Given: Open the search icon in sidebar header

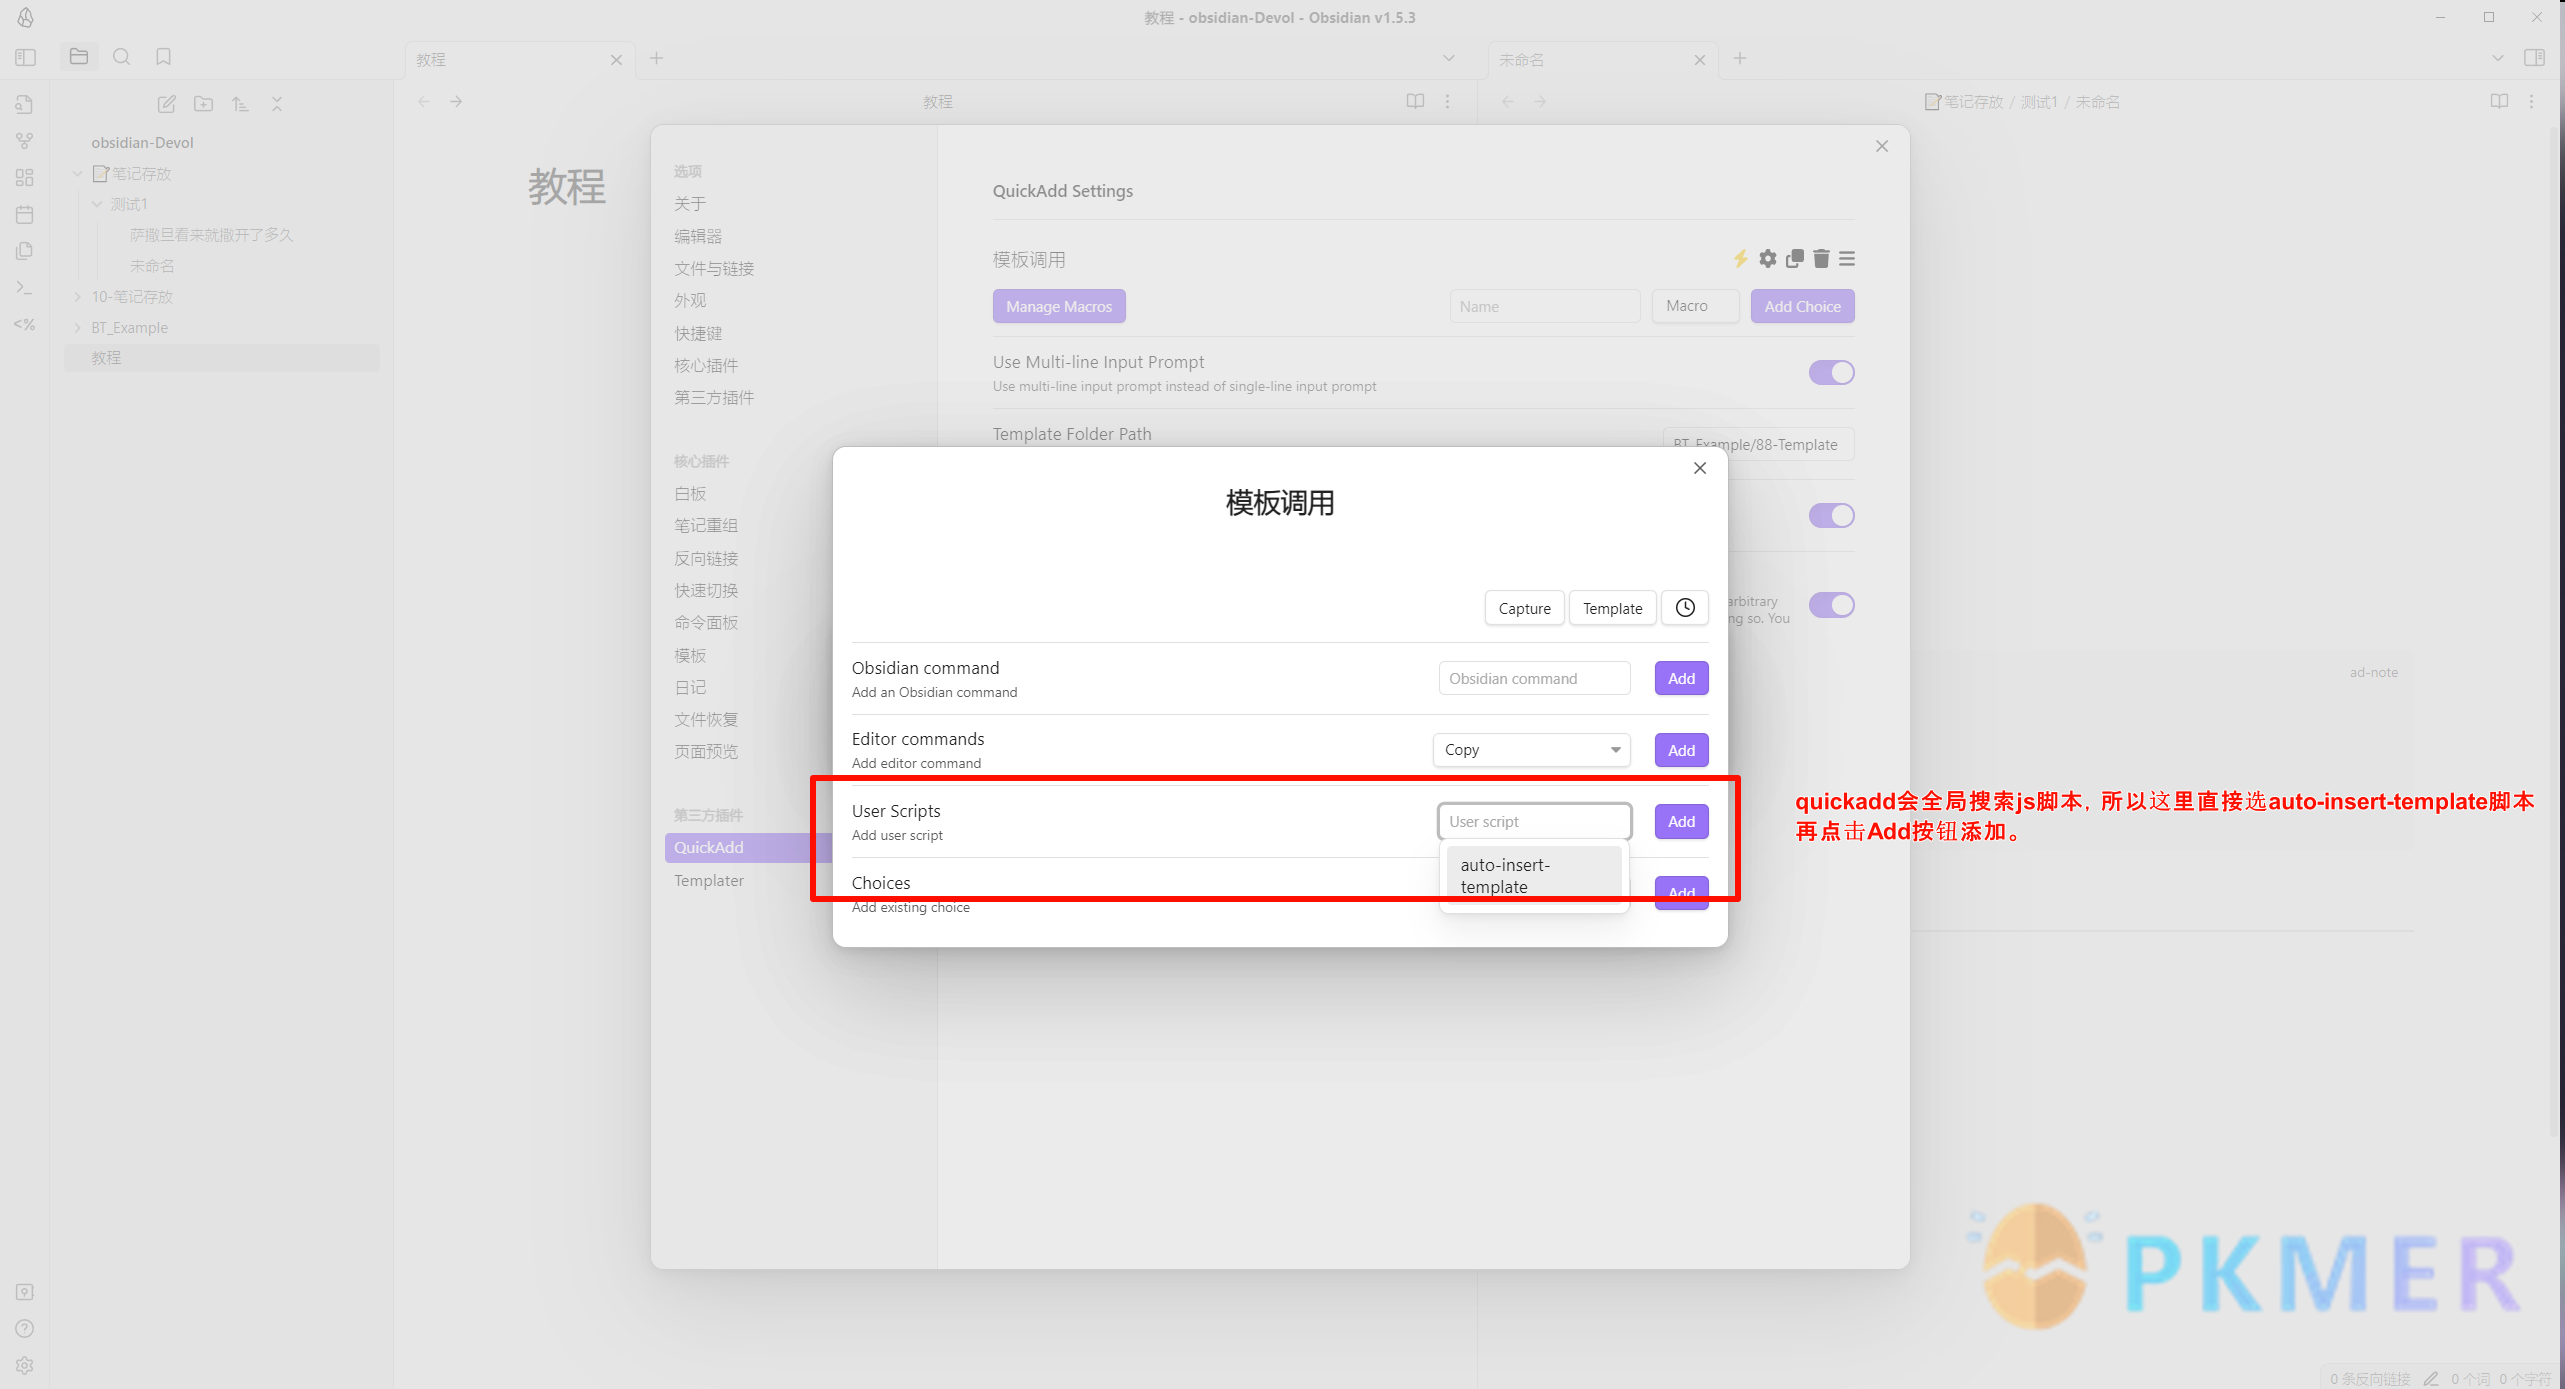Looking at the screenshot, I should click(x=122, y=57).
